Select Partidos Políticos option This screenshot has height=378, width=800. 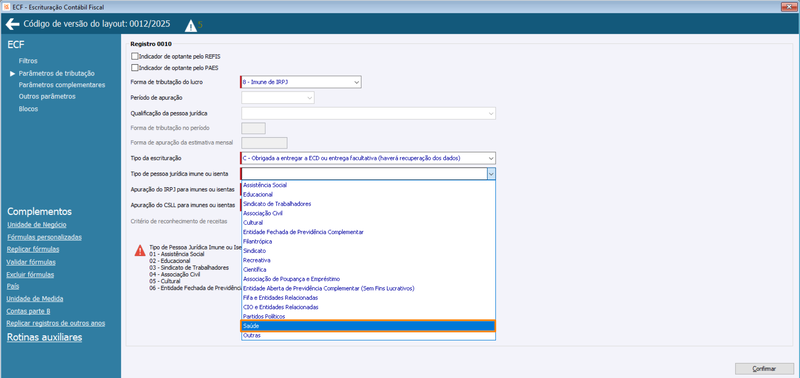pyautogui.click(x=368, y=316)
